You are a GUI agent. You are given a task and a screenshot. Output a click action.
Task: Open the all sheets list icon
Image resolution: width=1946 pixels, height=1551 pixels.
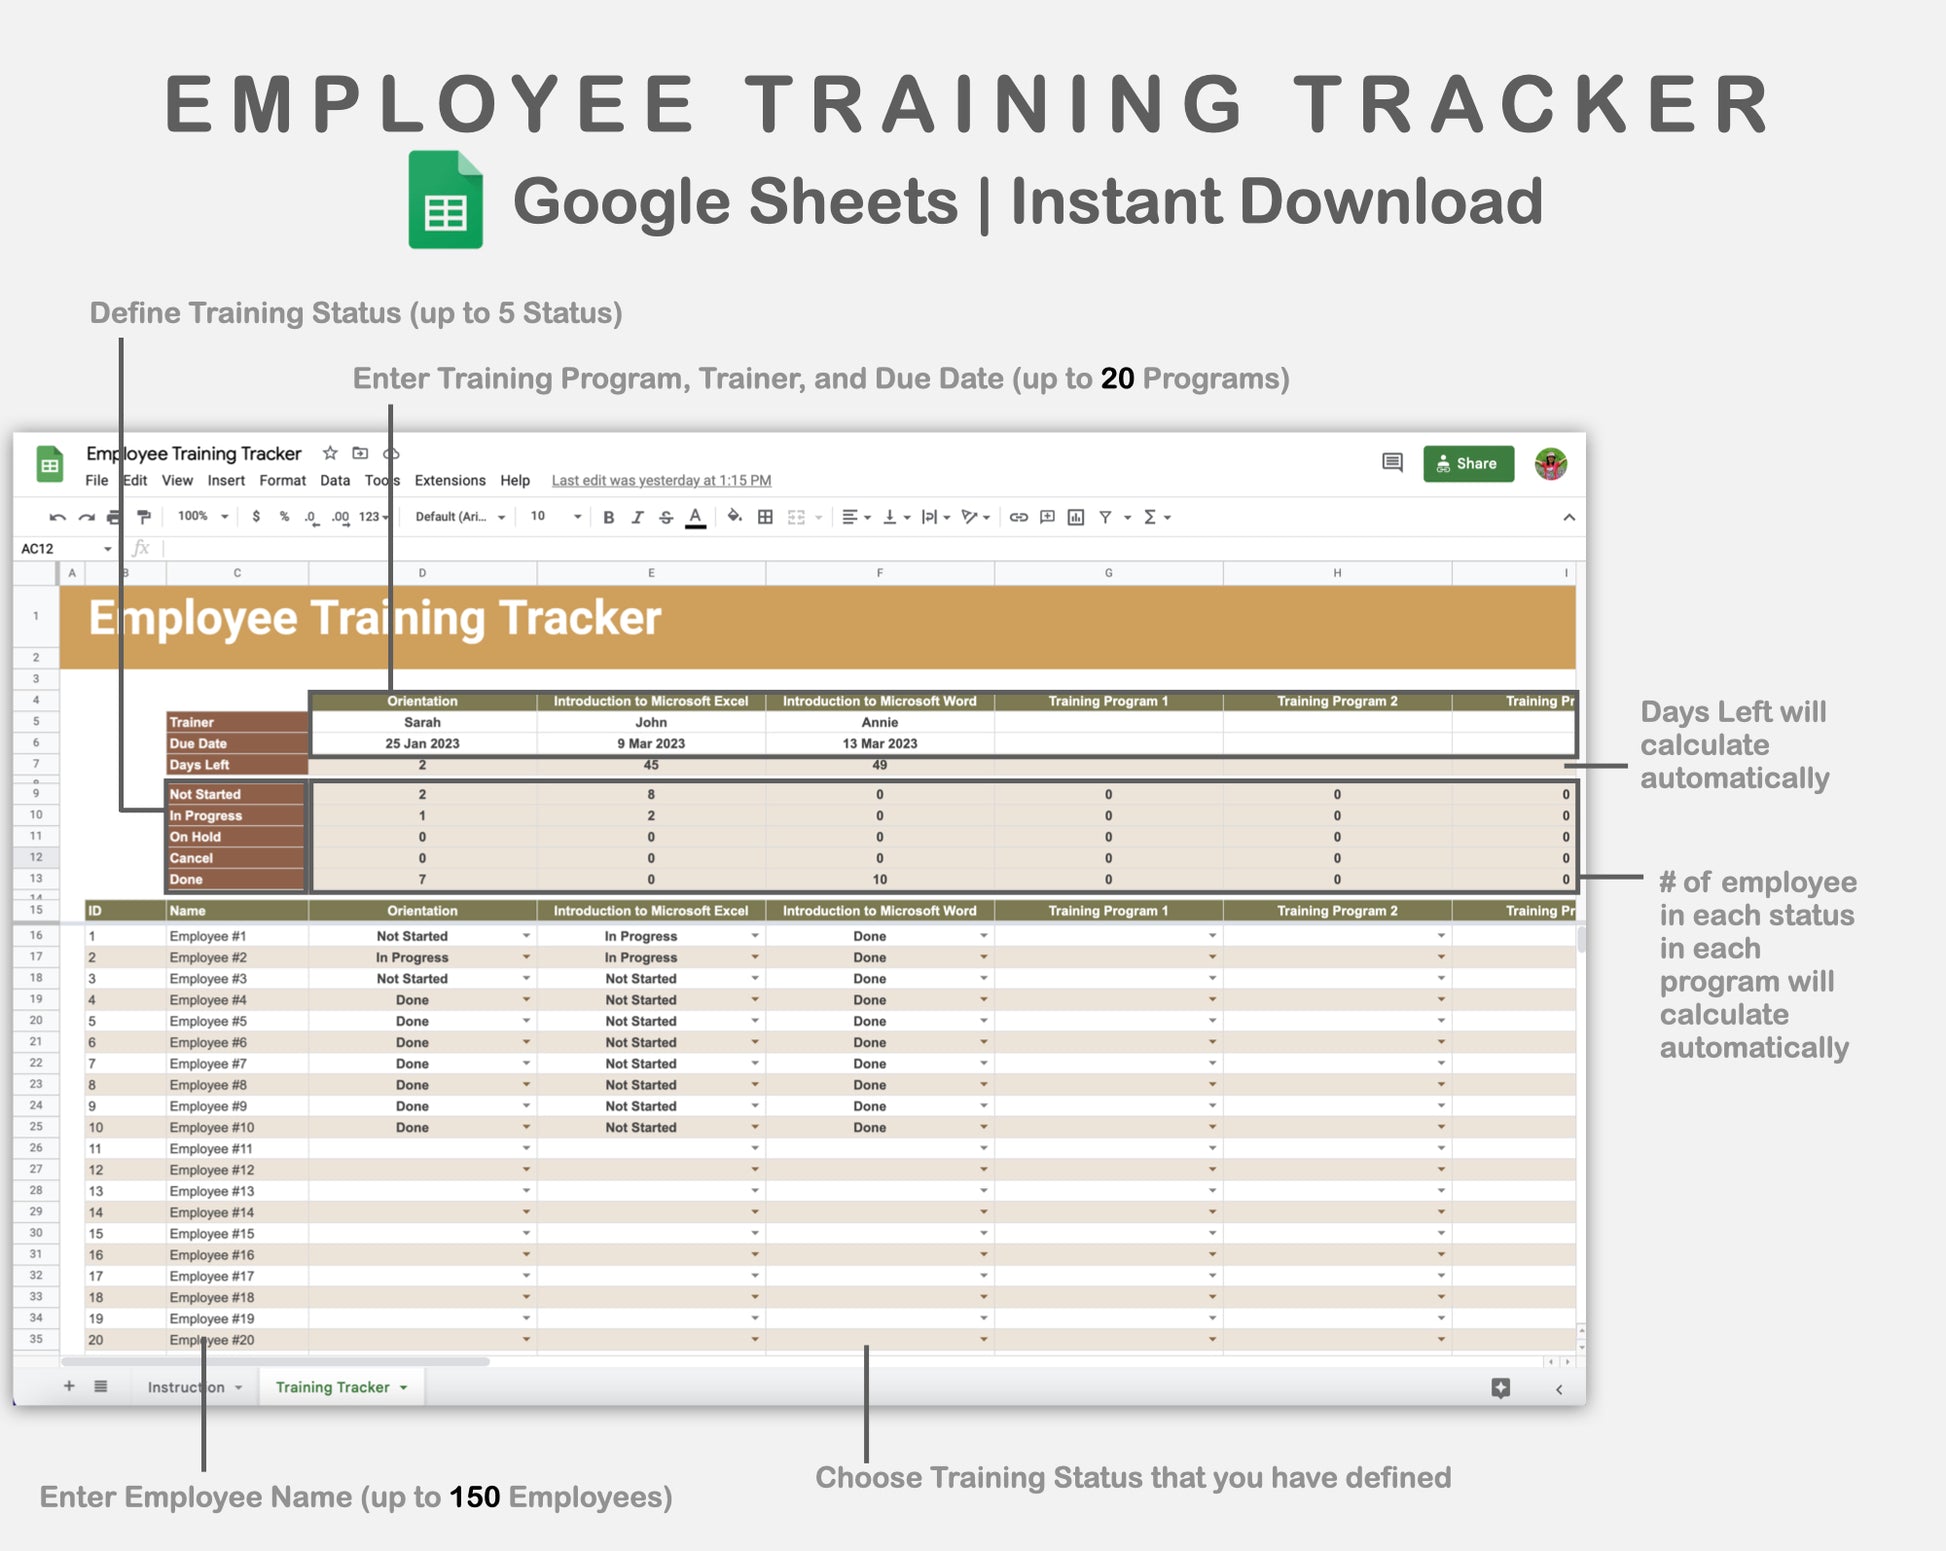pyautogui.click(x=101, y=1386)
